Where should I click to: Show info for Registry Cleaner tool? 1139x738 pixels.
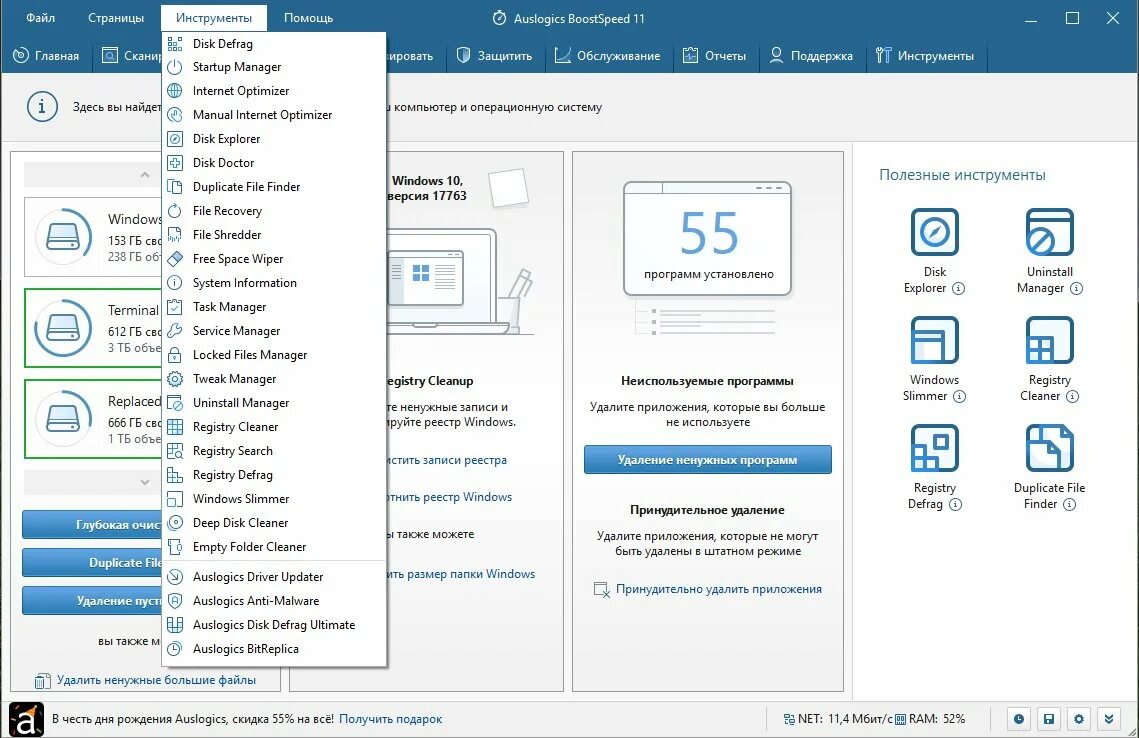pyautogui.click(x=1072, y=397)
